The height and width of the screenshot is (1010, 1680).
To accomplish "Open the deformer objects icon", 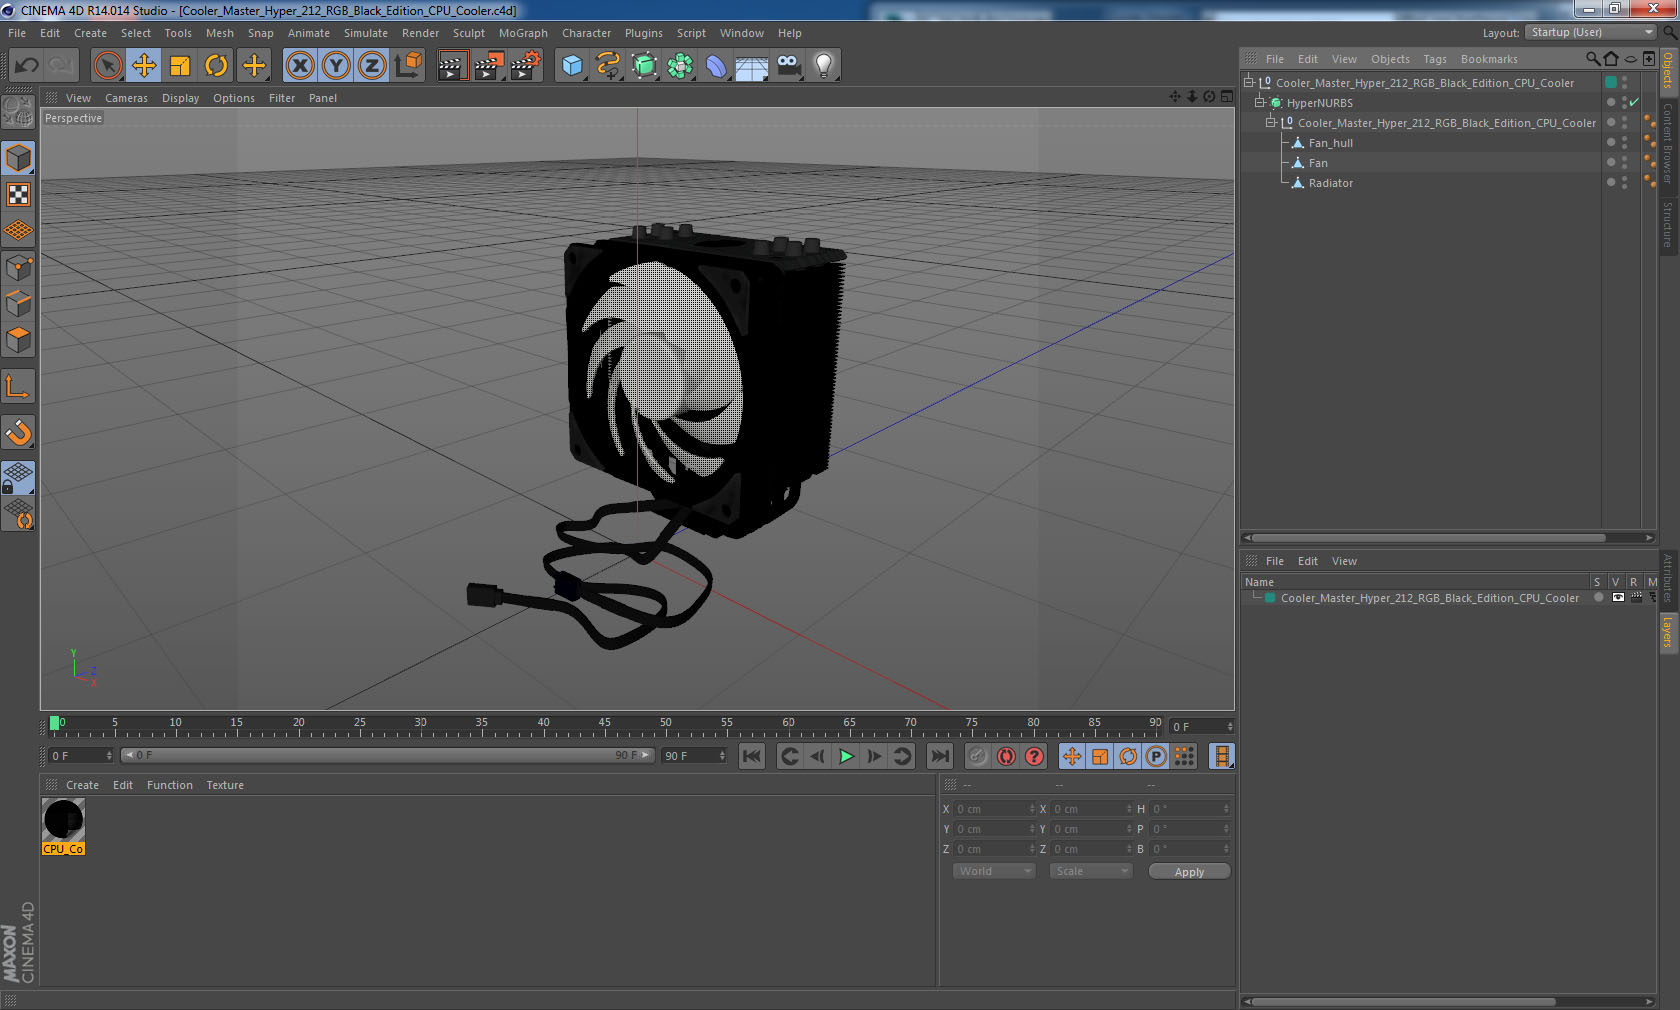I will 716,66.
